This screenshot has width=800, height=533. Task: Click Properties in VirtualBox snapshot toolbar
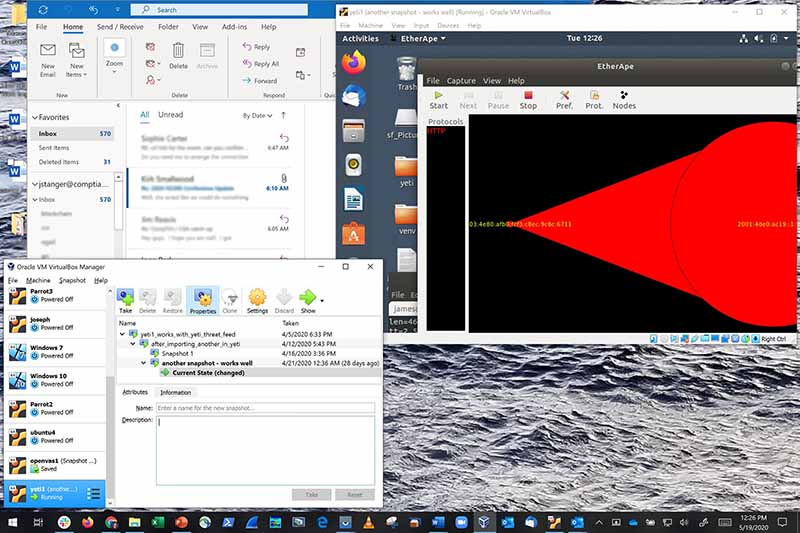pyautogui.click(x=203, y=301)
